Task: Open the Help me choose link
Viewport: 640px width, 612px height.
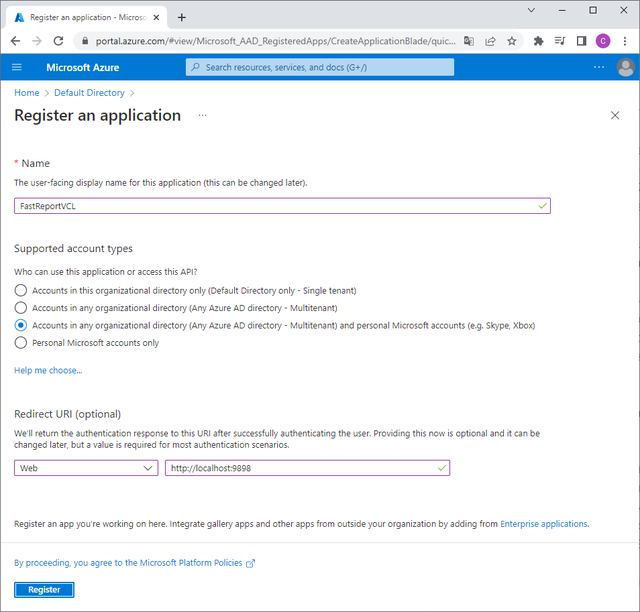Action: coord(48,370)
